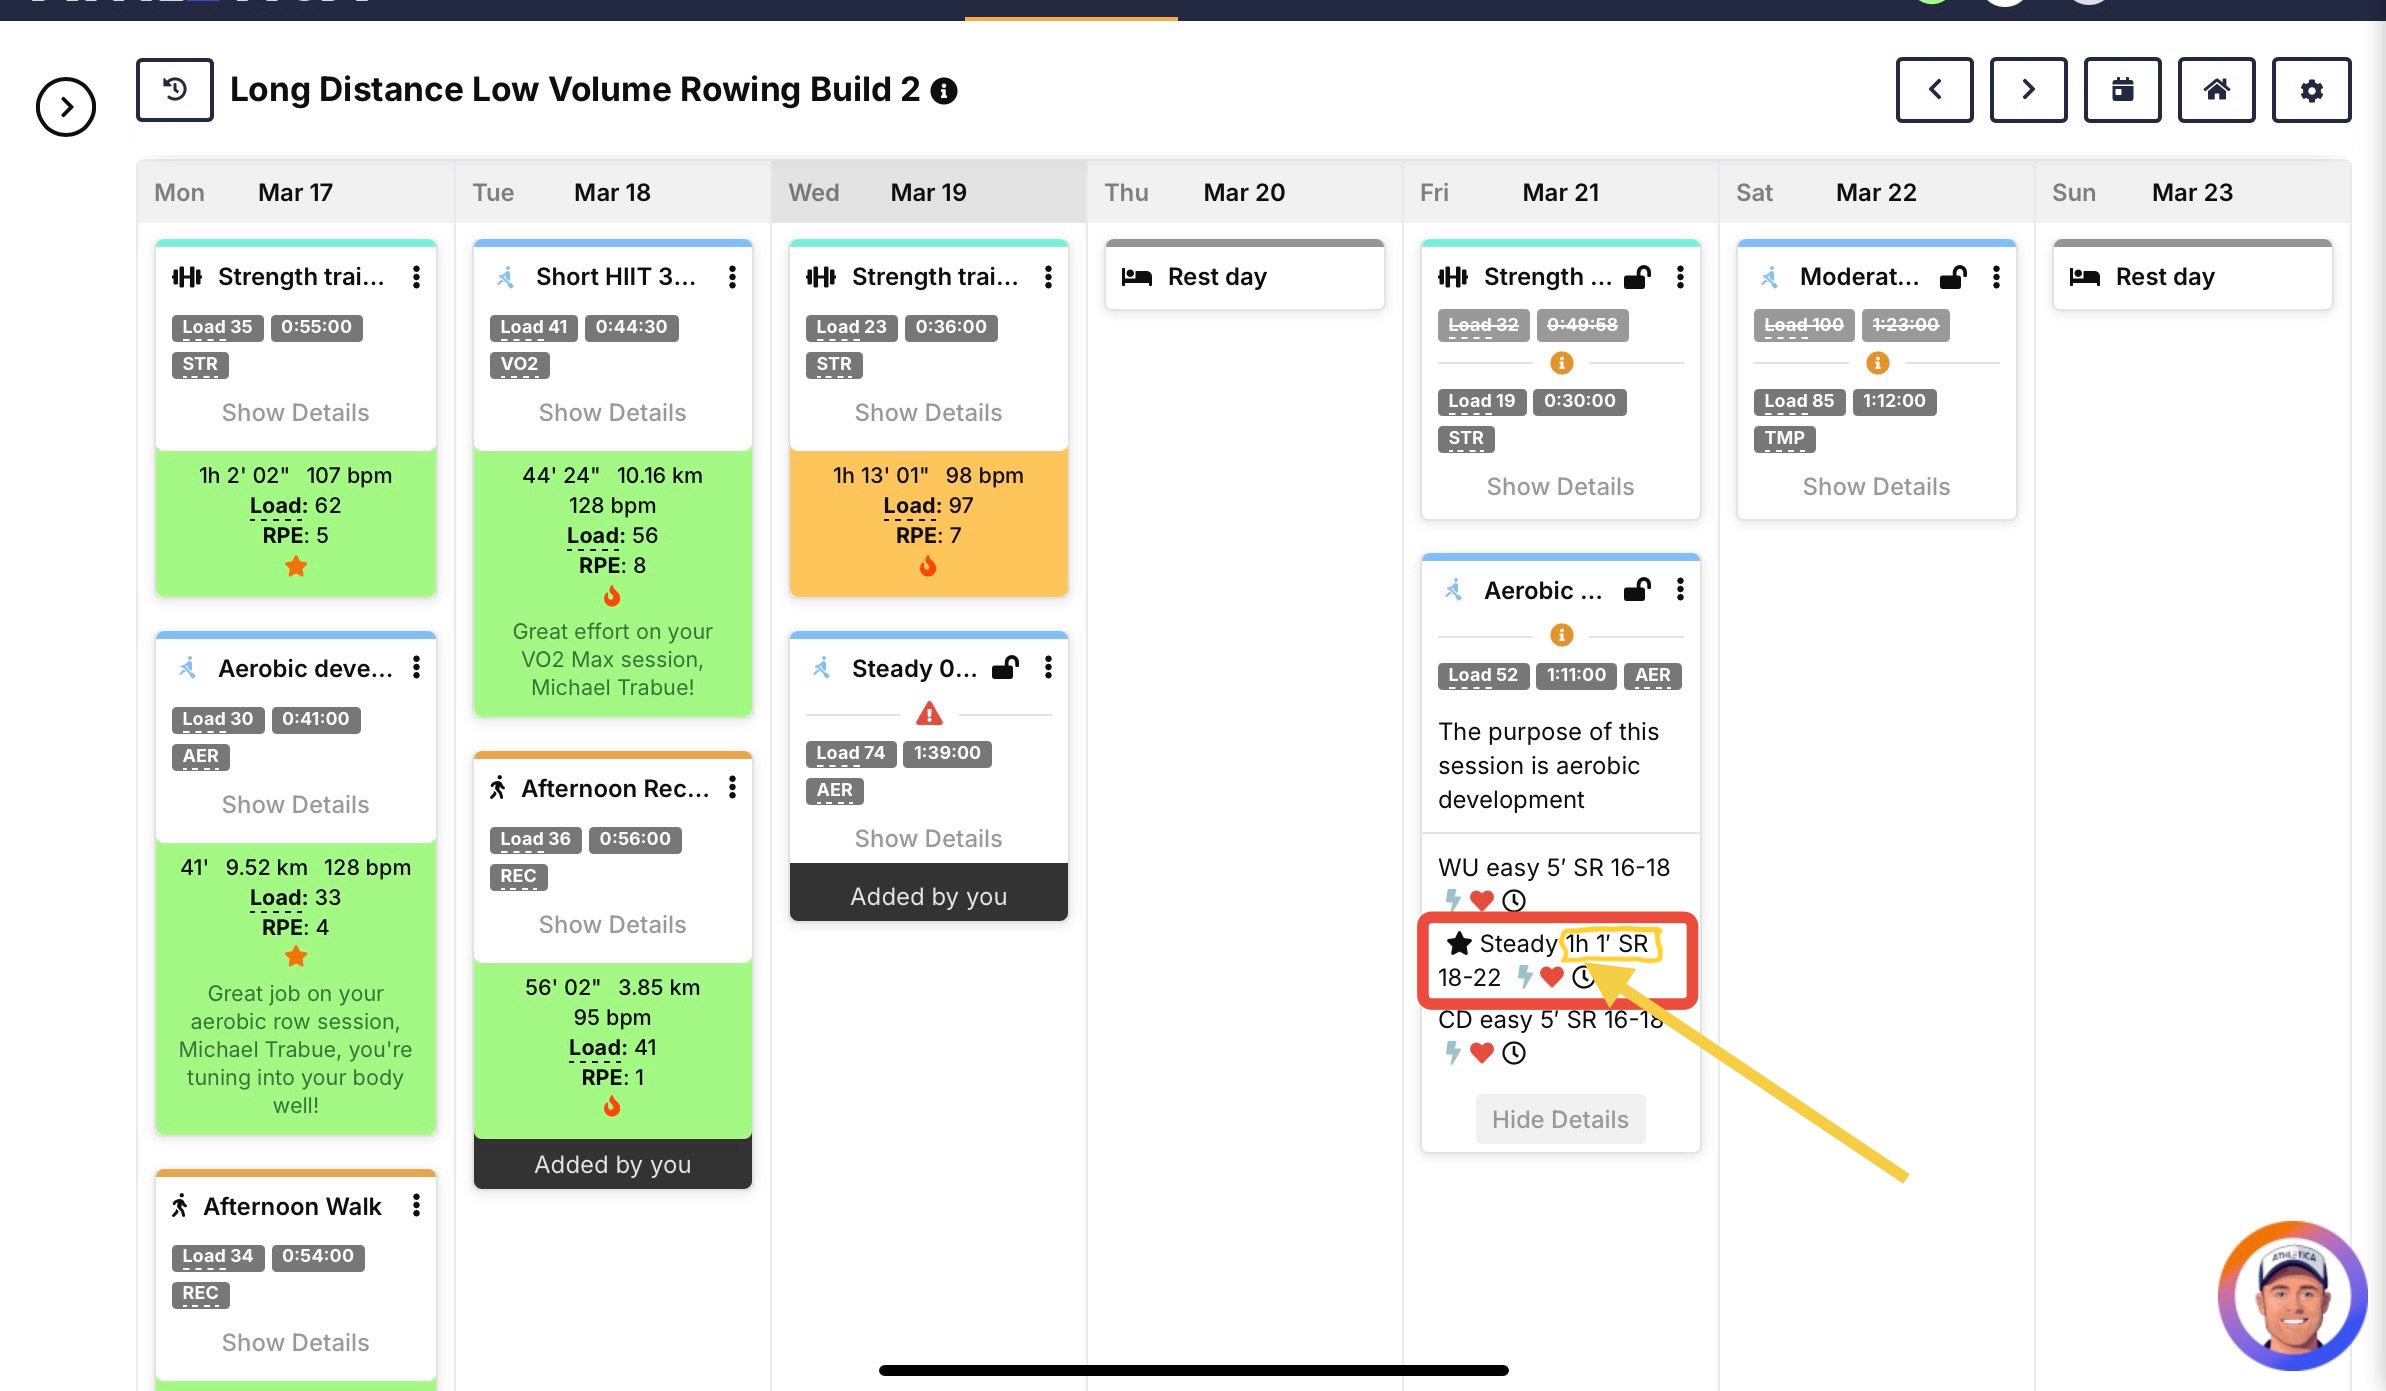Toggle the lock on Friday Strength workout
The width and height of the screenshot is (2386, 1391).
pos(1637,277)
